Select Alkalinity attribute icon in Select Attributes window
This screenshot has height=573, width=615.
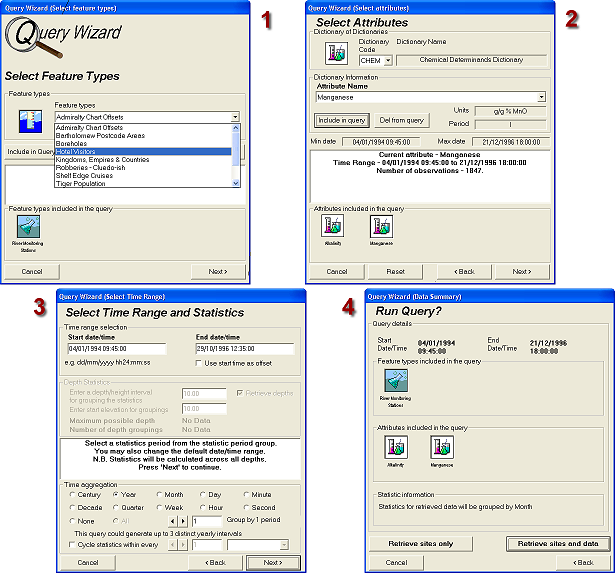click(x=333, y=228)
